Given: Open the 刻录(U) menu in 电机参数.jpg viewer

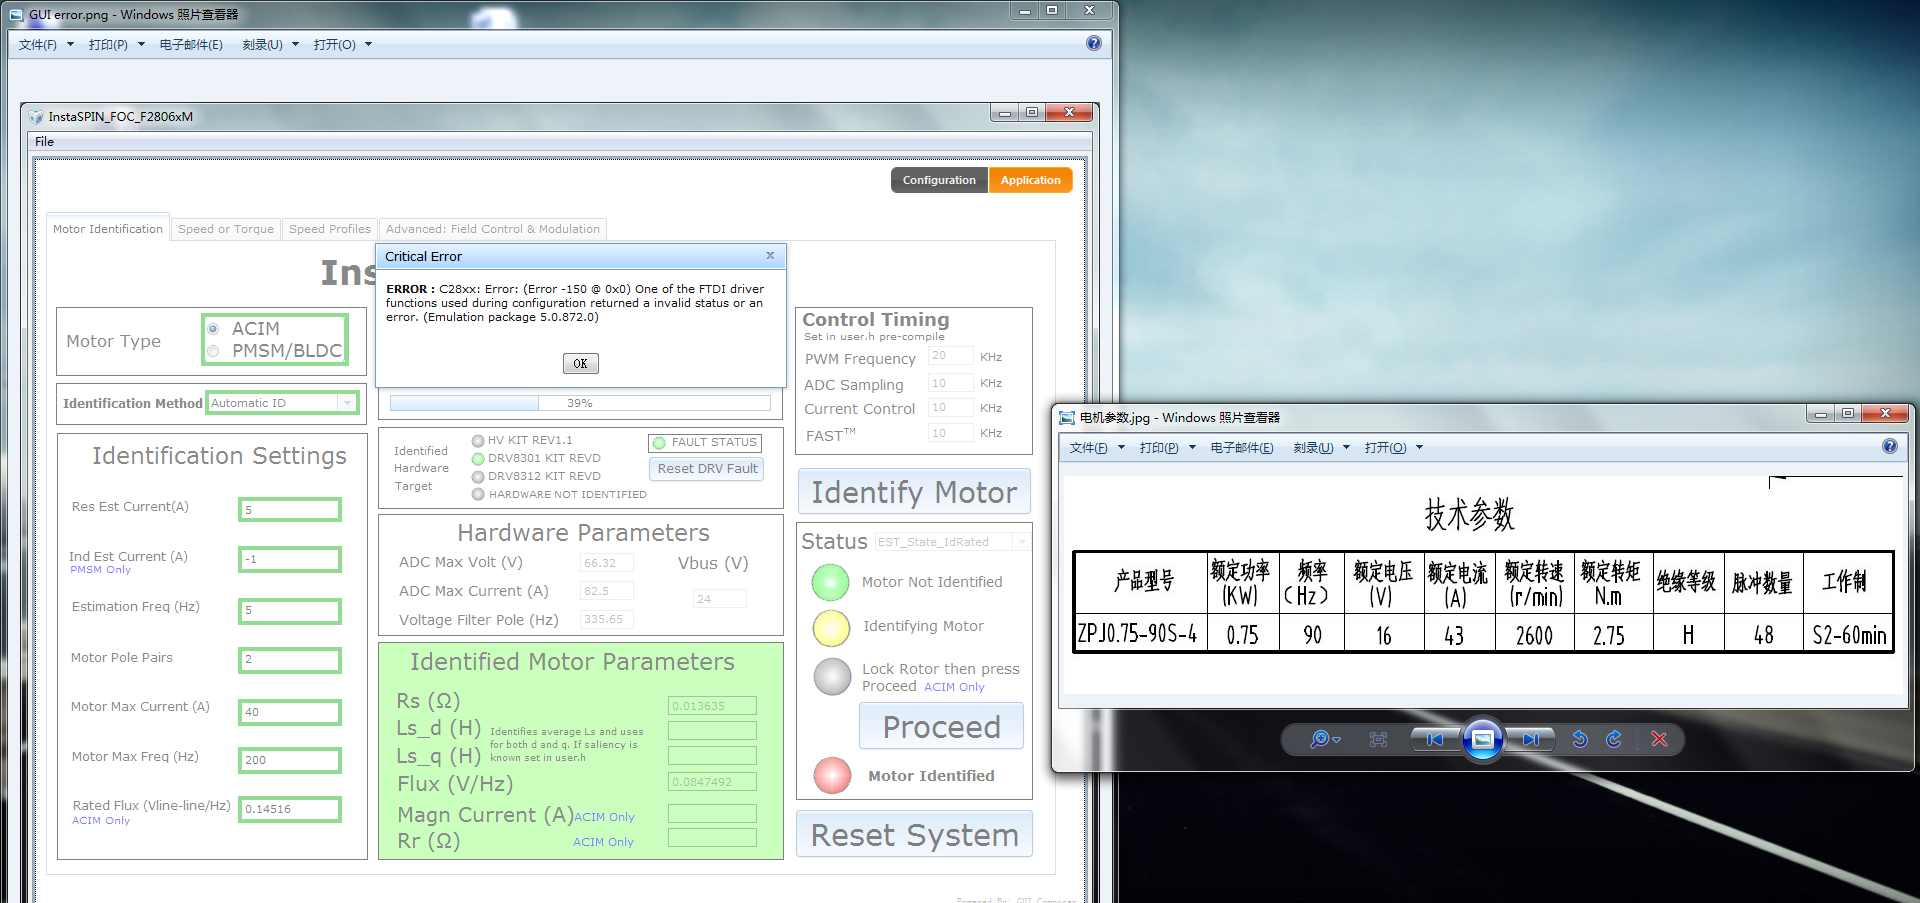Looking at the screenshot, I should [1322, 448].
